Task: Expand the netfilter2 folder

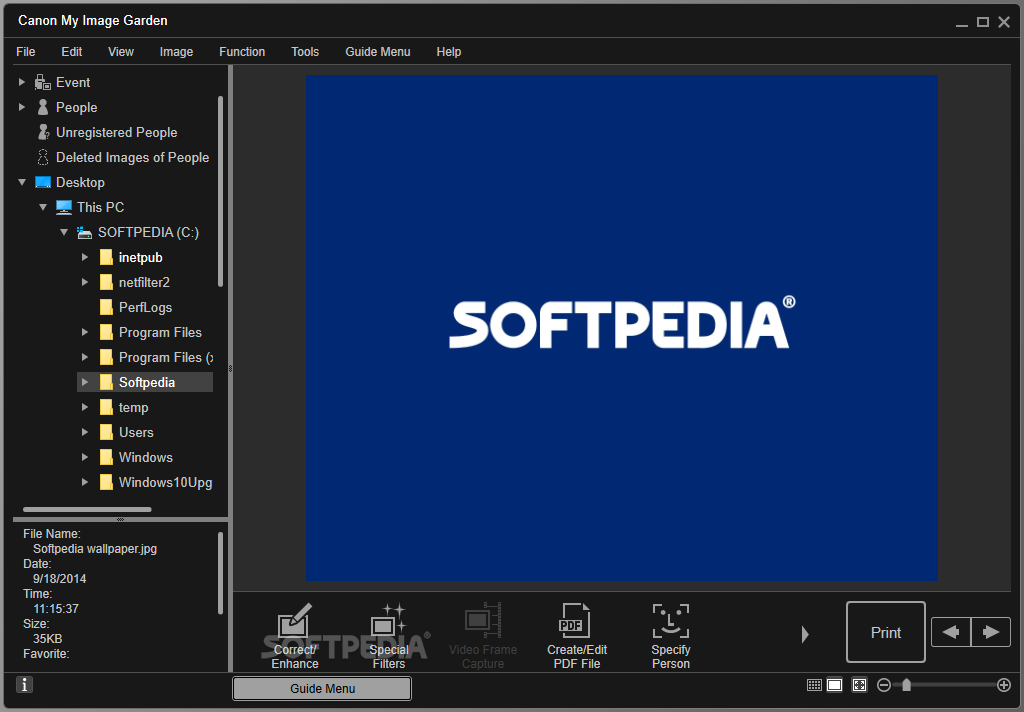Action: pos(85,282)
